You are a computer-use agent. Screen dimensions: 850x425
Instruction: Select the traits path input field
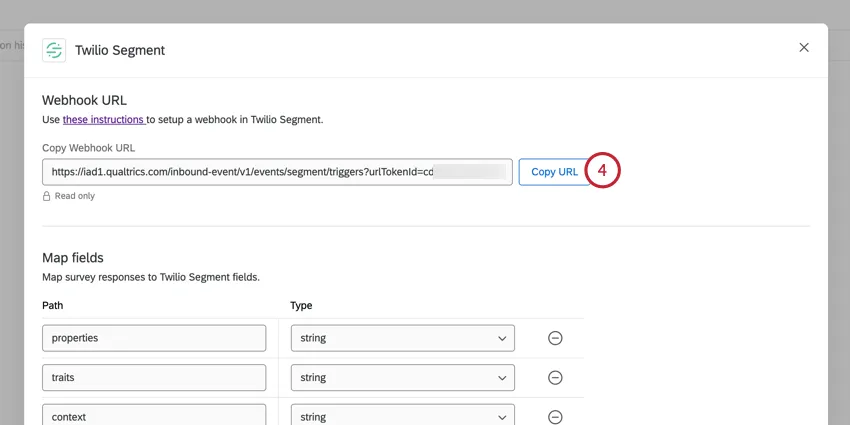click(x=154, y=378)
